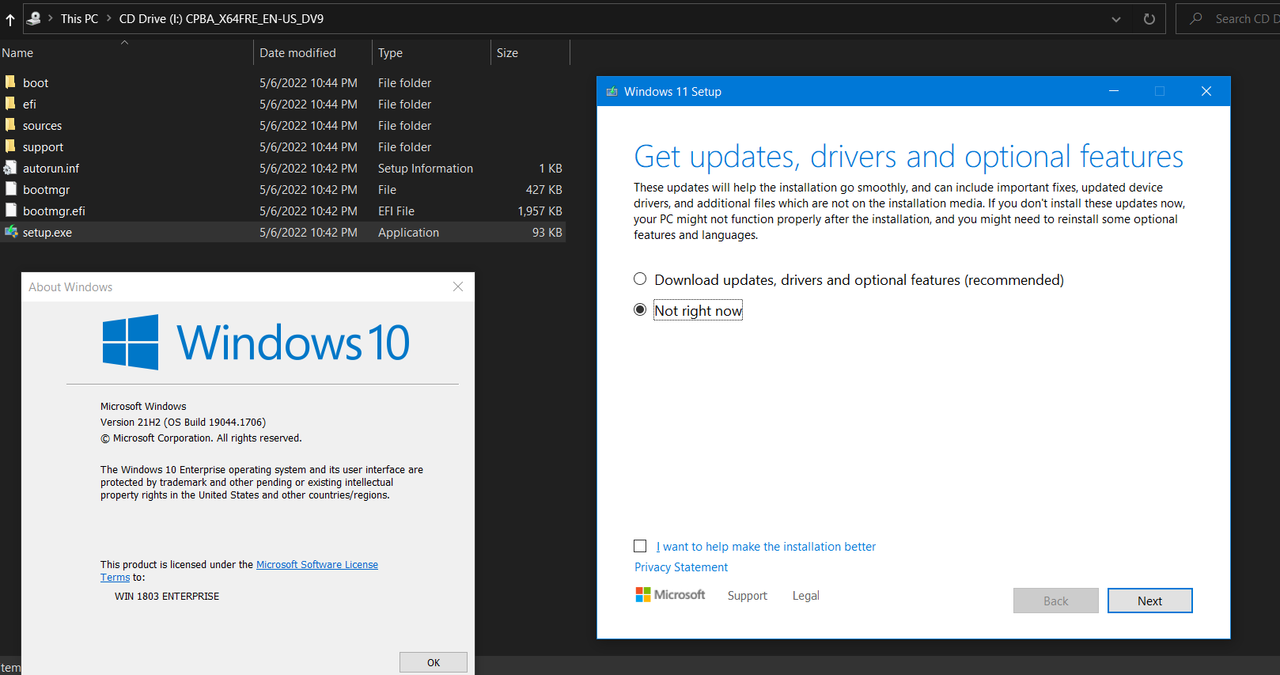Click the Windows 11 Setup title bar icon
Screen dimensions: 1280x675
pos(611,92)
